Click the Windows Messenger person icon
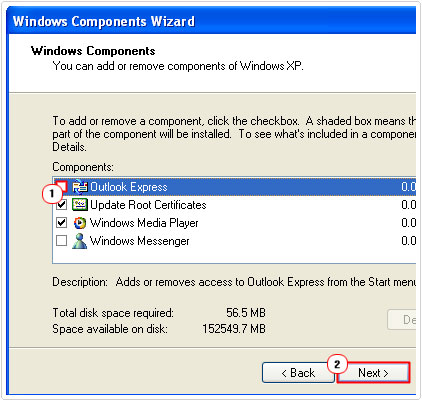This screenshot has height=401, width=422. click(80, 241)
